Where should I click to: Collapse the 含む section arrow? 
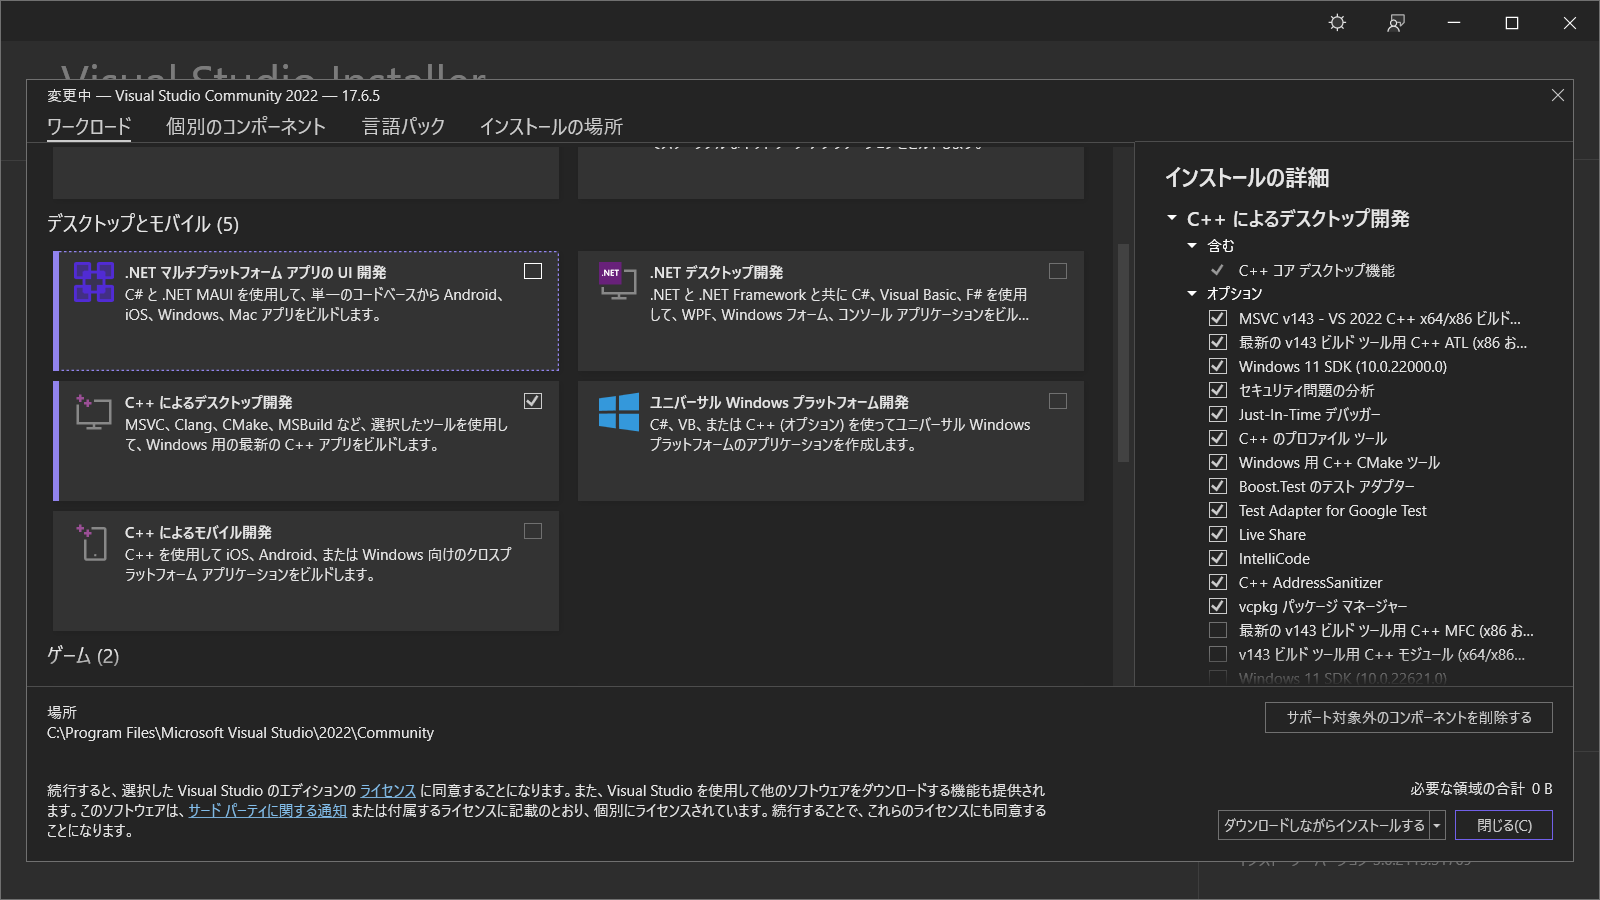click(x=1192, y=245)
